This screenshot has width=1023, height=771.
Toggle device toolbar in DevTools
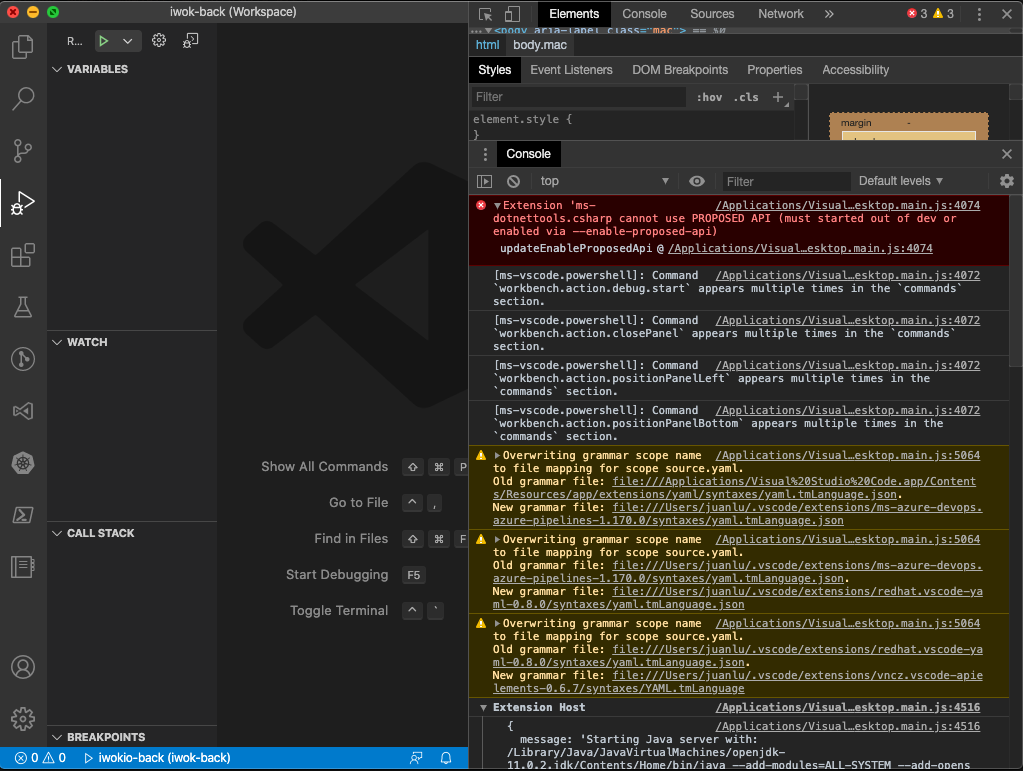coord(512,14)
